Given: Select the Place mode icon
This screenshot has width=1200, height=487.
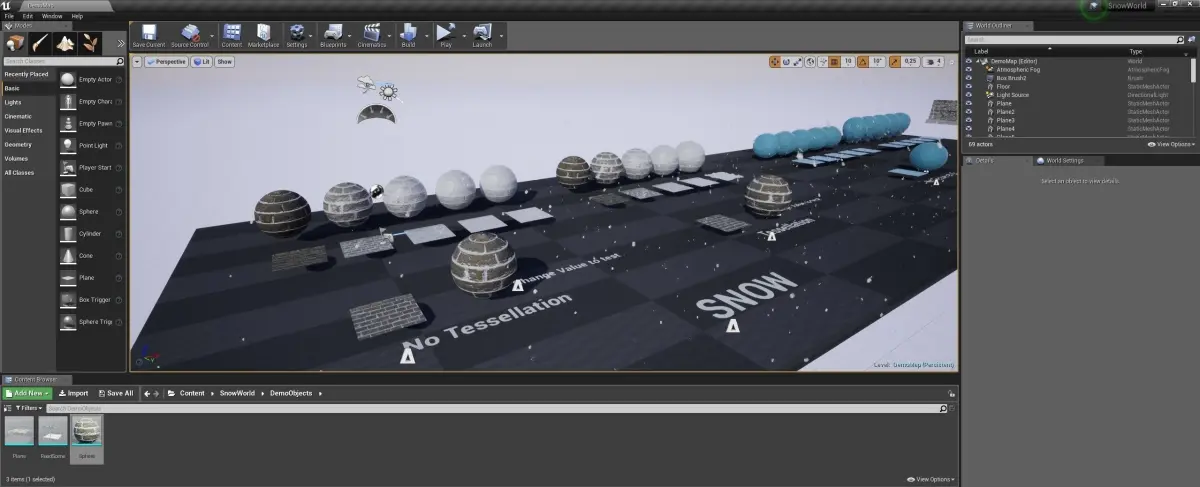Looking at the screenshot, I should pyautogui.click(x=15, y=43).
